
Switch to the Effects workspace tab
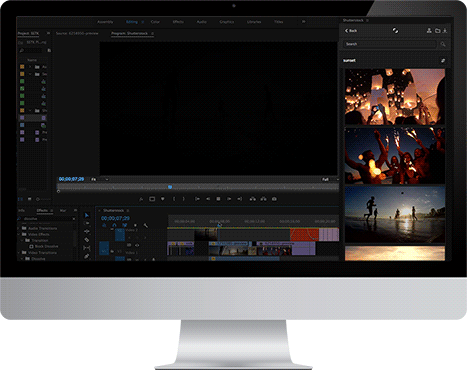[x=178, y=22]
